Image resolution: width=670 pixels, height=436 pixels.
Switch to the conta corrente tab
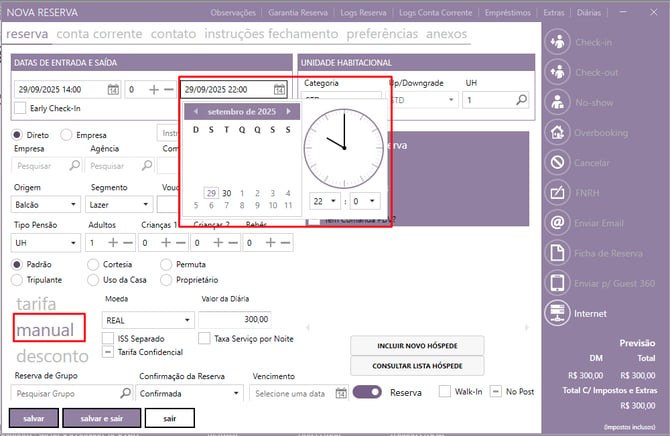[99, 34]
